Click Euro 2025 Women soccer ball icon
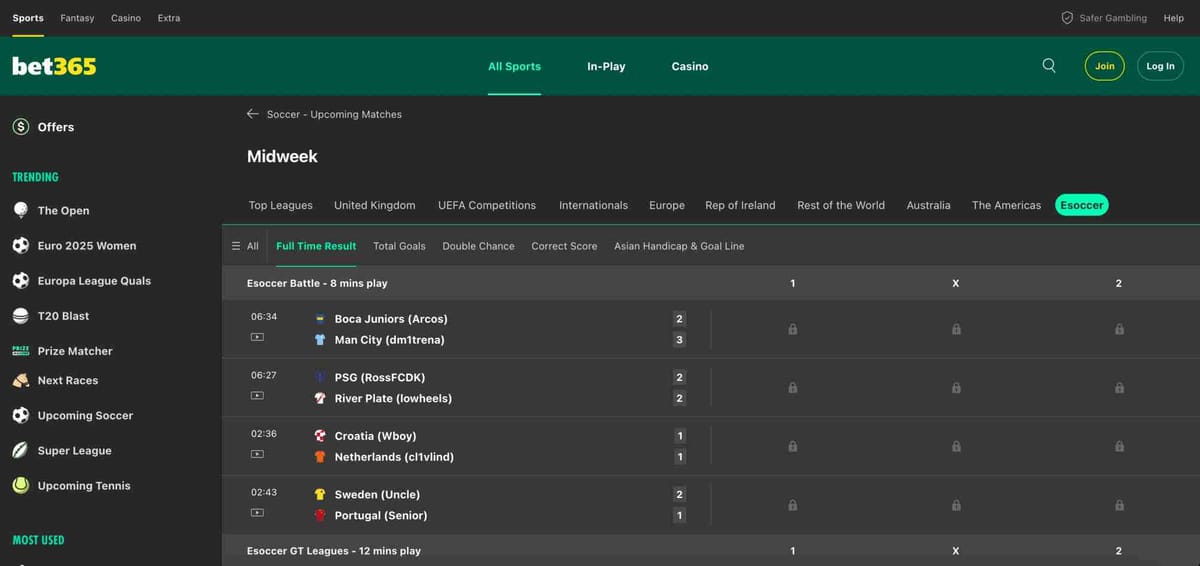 20,245
